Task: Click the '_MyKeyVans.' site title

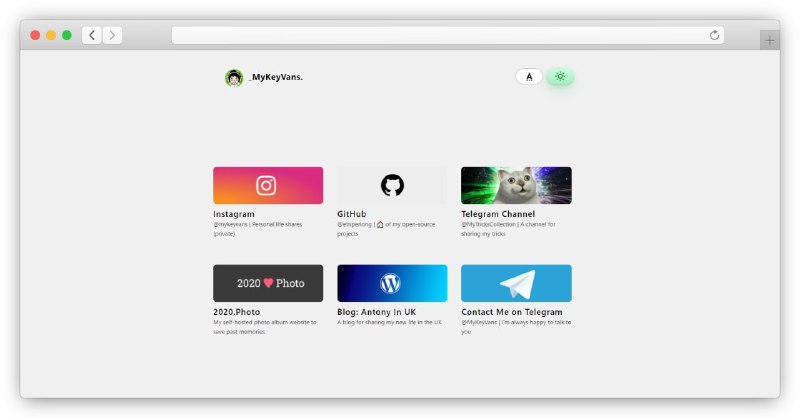Action: coord(276,77)
